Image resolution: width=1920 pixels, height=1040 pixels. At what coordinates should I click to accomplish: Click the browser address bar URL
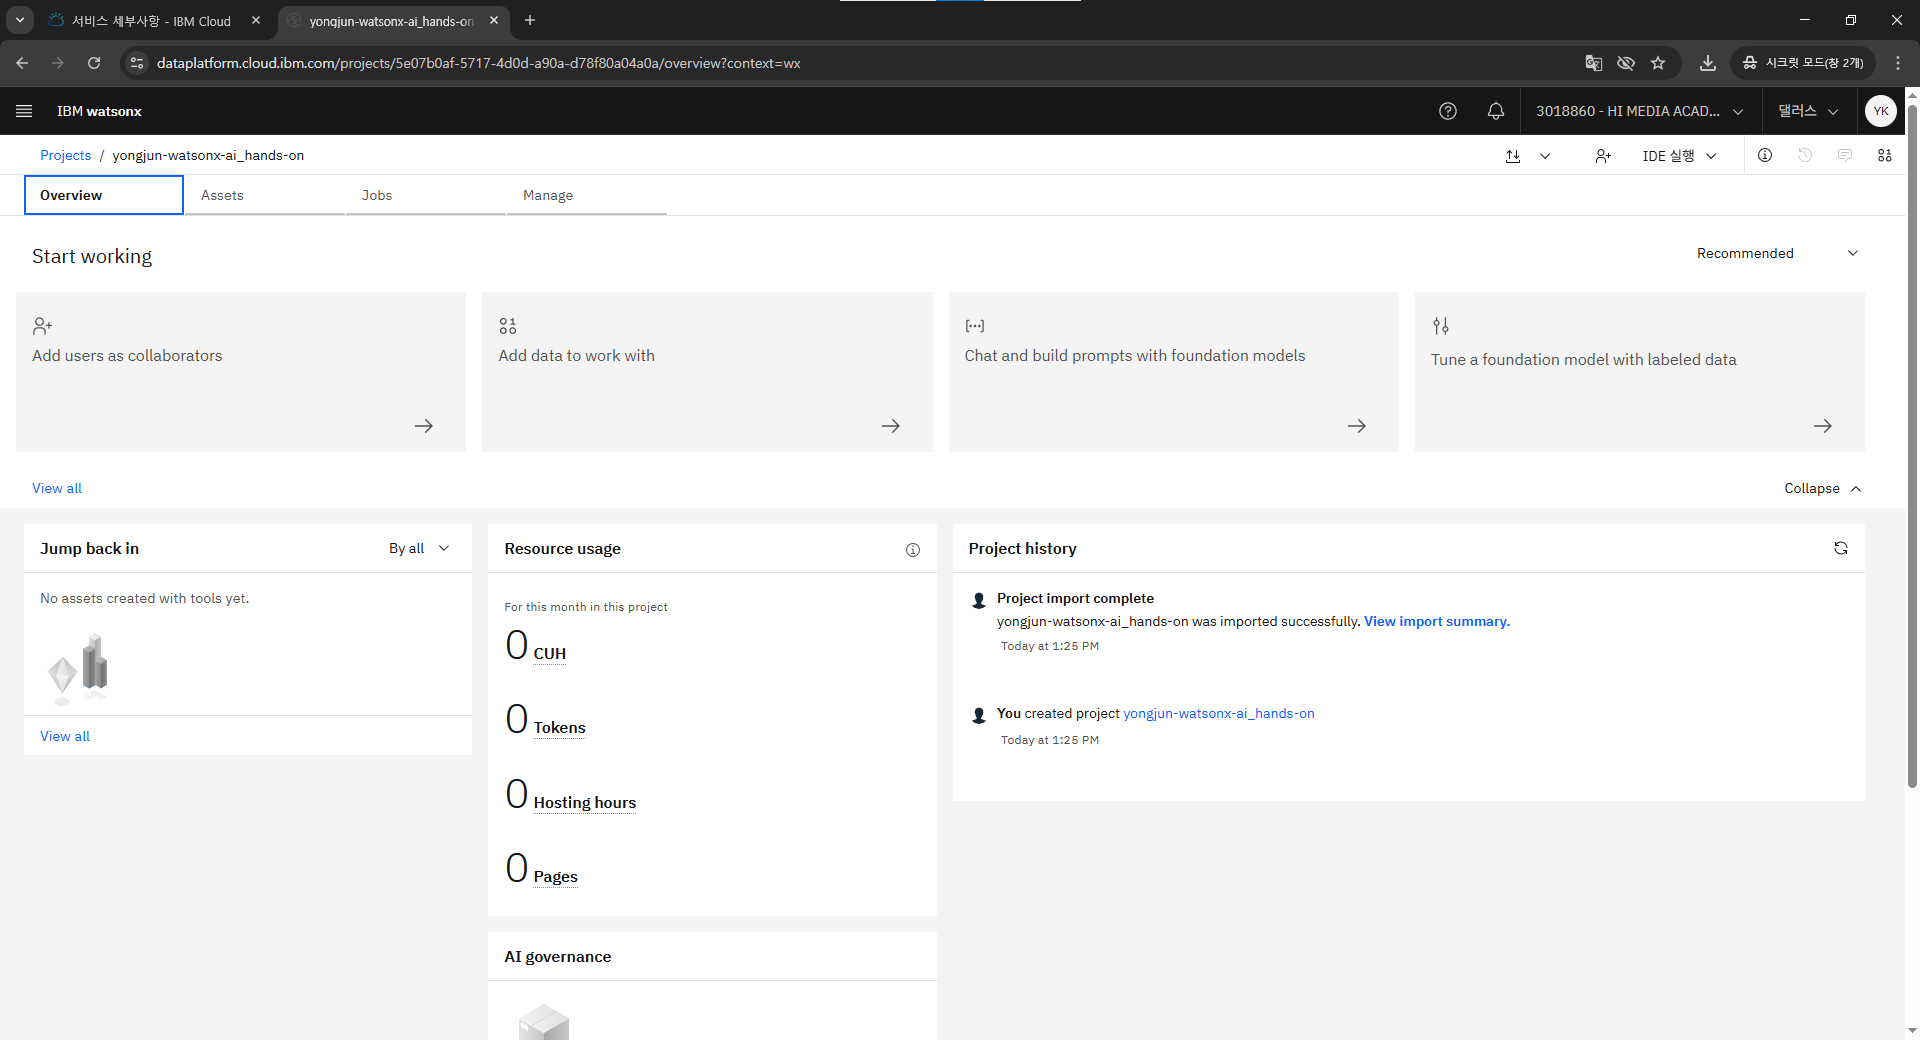pos(478,63)
